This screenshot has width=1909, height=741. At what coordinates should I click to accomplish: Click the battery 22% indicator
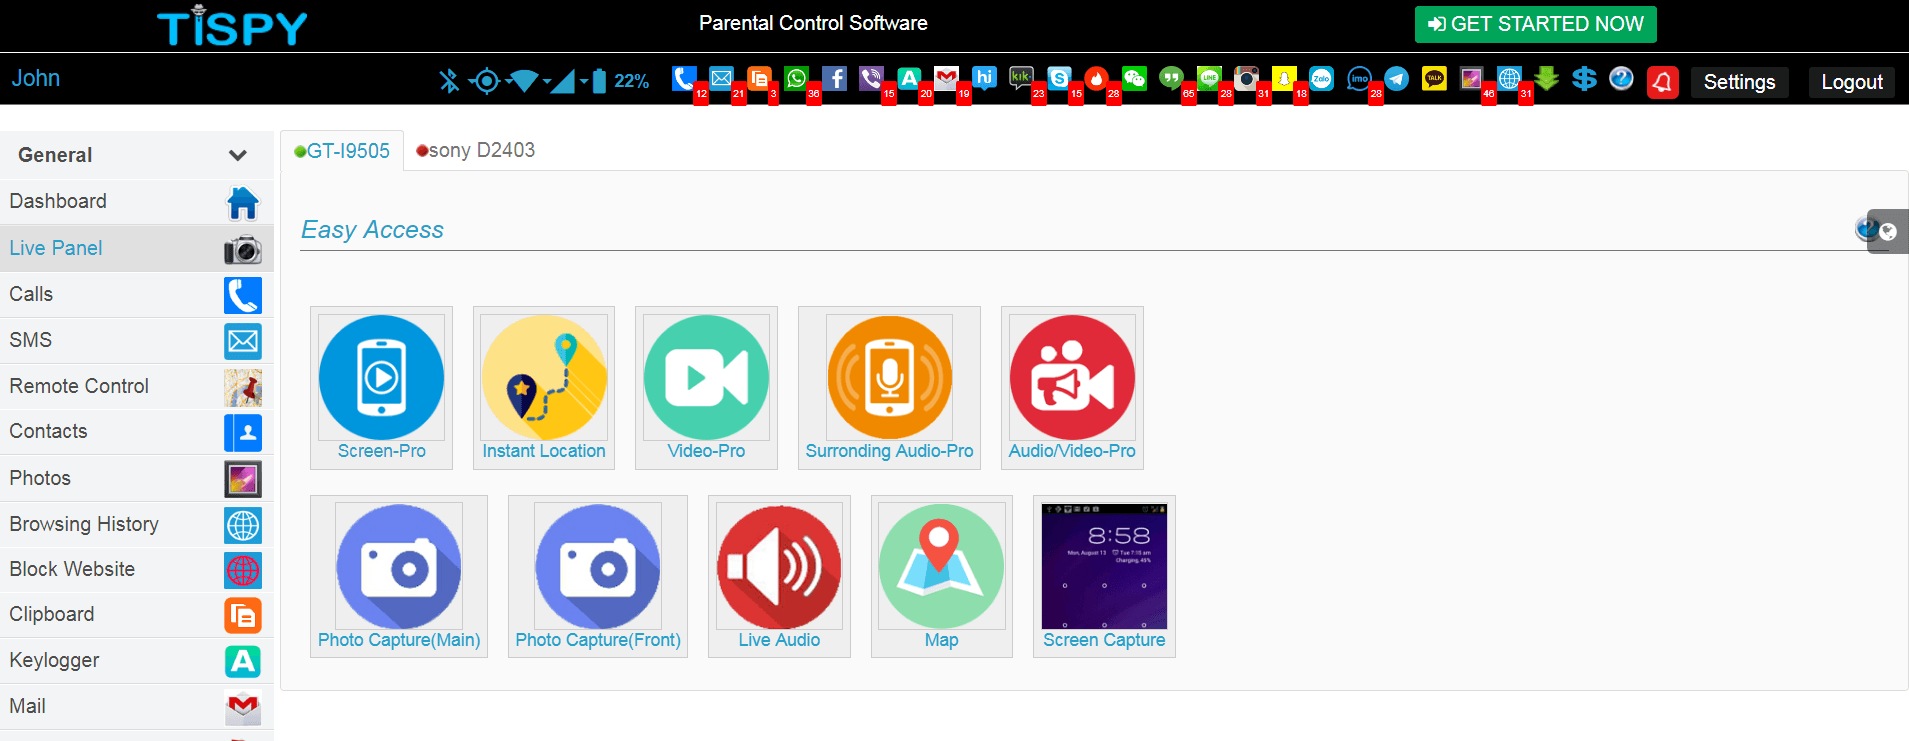[621, 81]
